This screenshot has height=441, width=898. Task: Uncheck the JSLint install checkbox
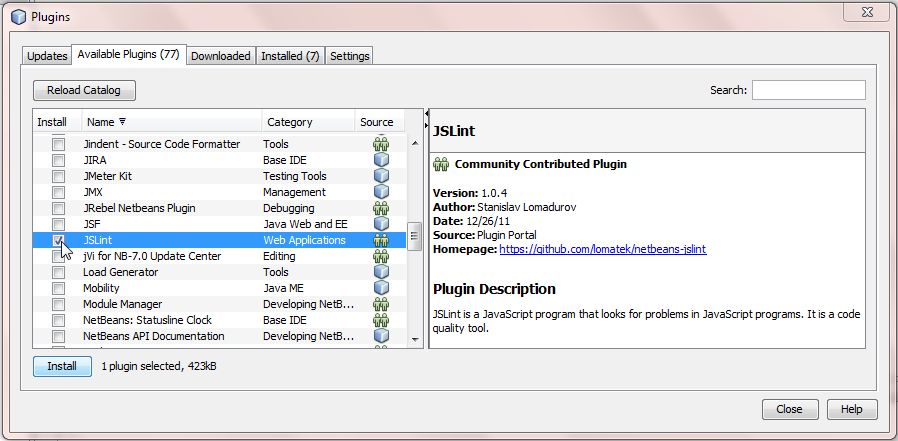[x=58, y=241]
